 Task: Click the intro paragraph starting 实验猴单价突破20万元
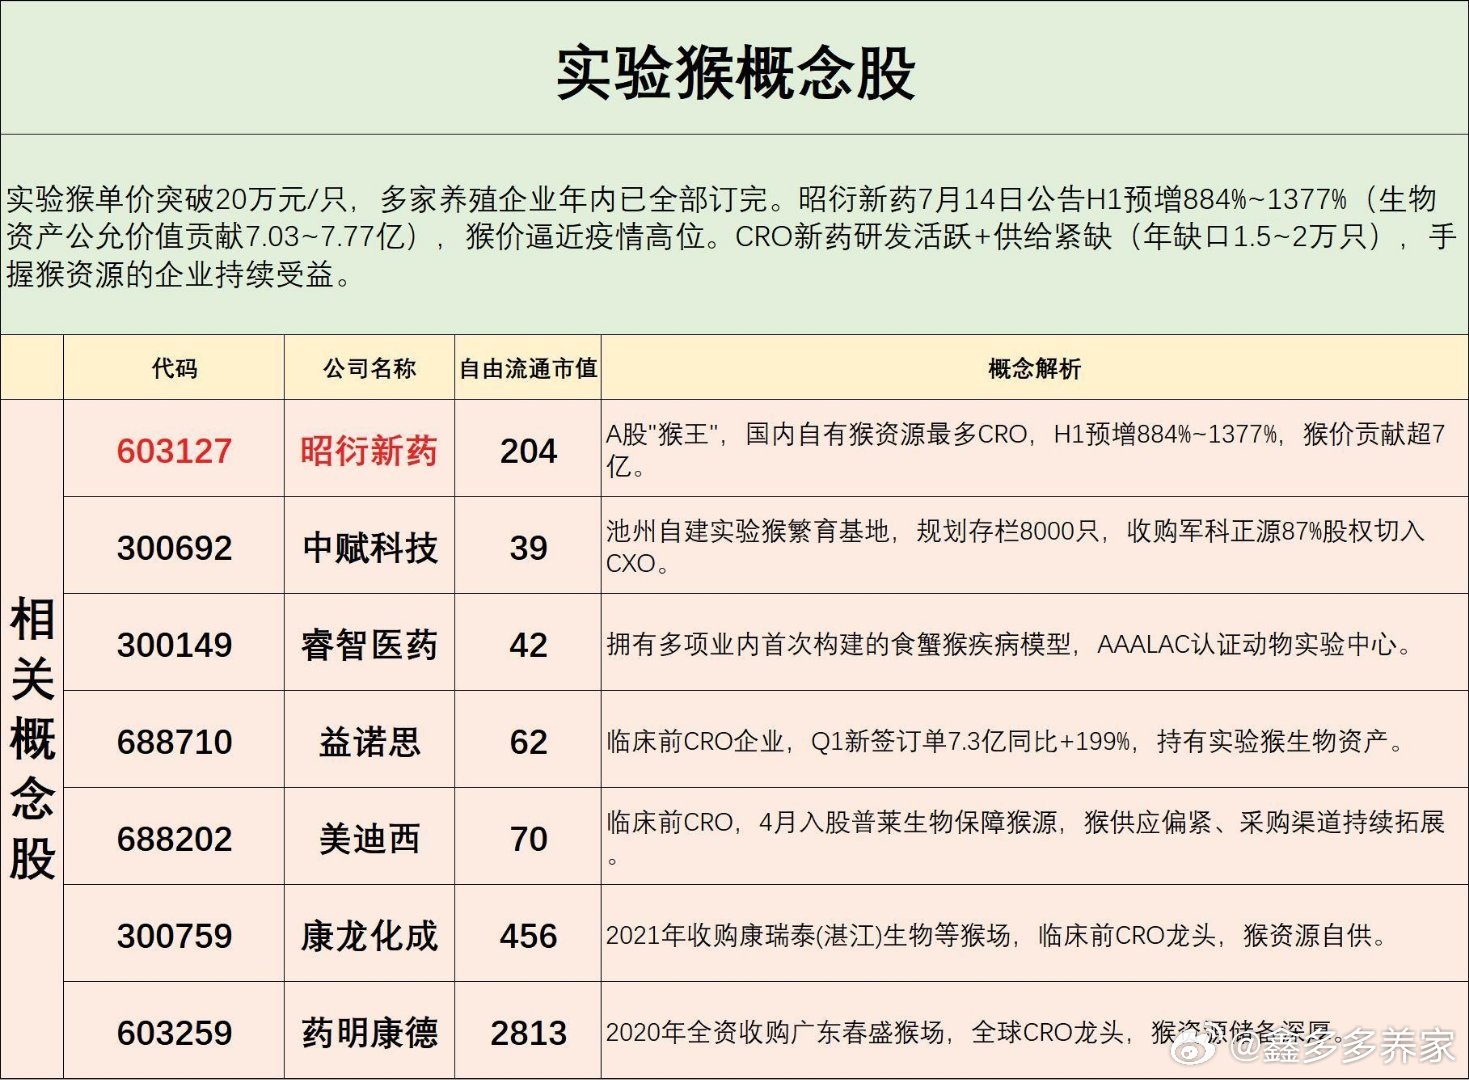click(x=731, y=237)
